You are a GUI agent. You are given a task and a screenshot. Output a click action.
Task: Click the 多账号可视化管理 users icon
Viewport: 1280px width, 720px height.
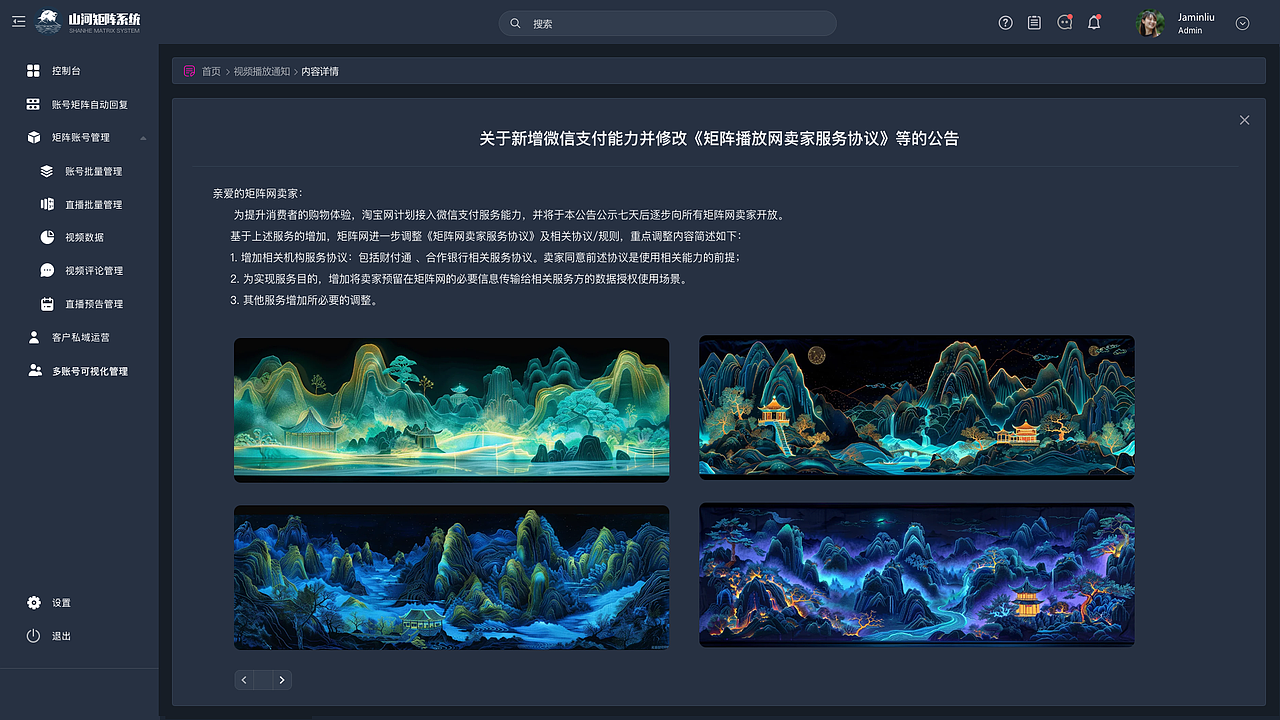tap(34, 371)
